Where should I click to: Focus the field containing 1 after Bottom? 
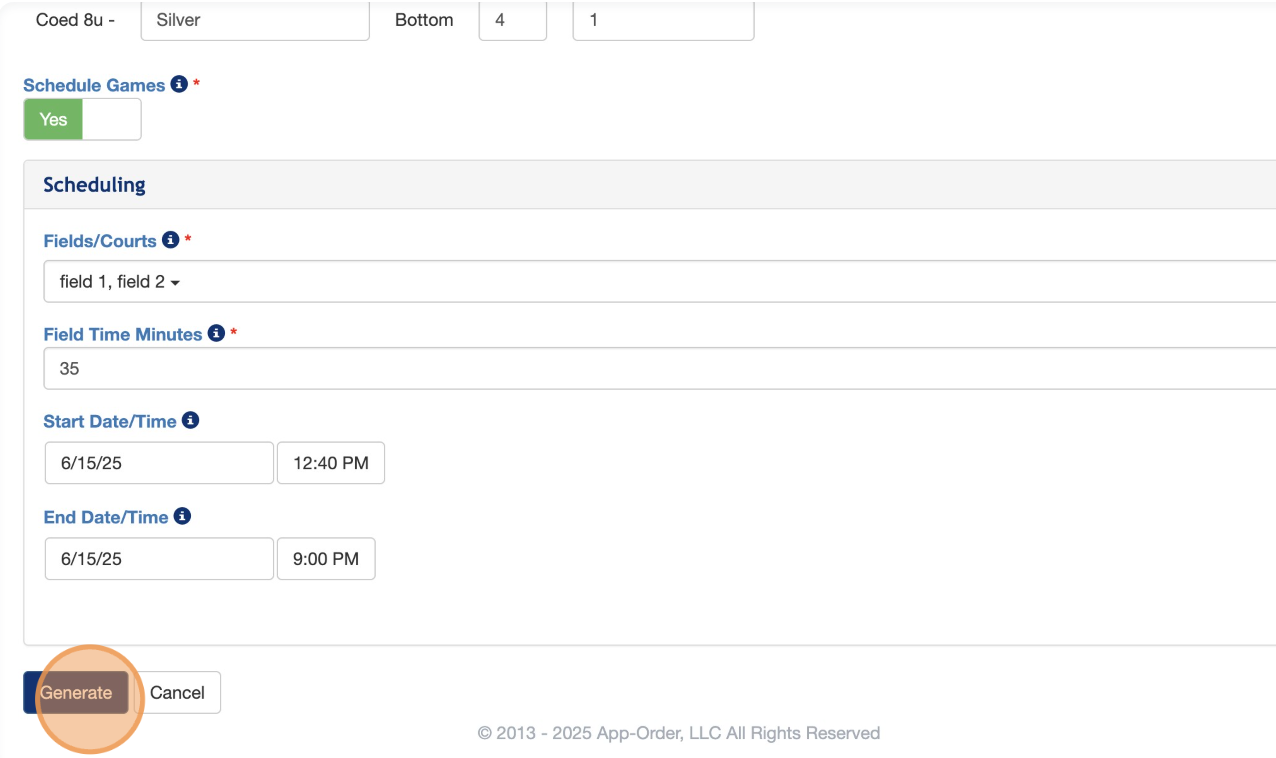tap(663, 20)
